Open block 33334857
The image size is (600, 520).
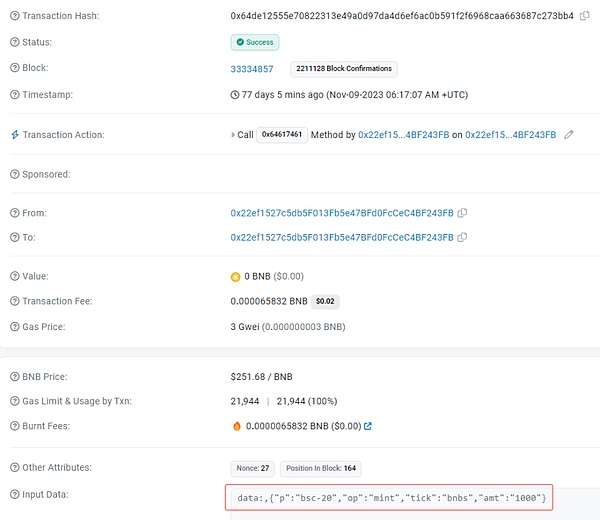click(252, 69)
